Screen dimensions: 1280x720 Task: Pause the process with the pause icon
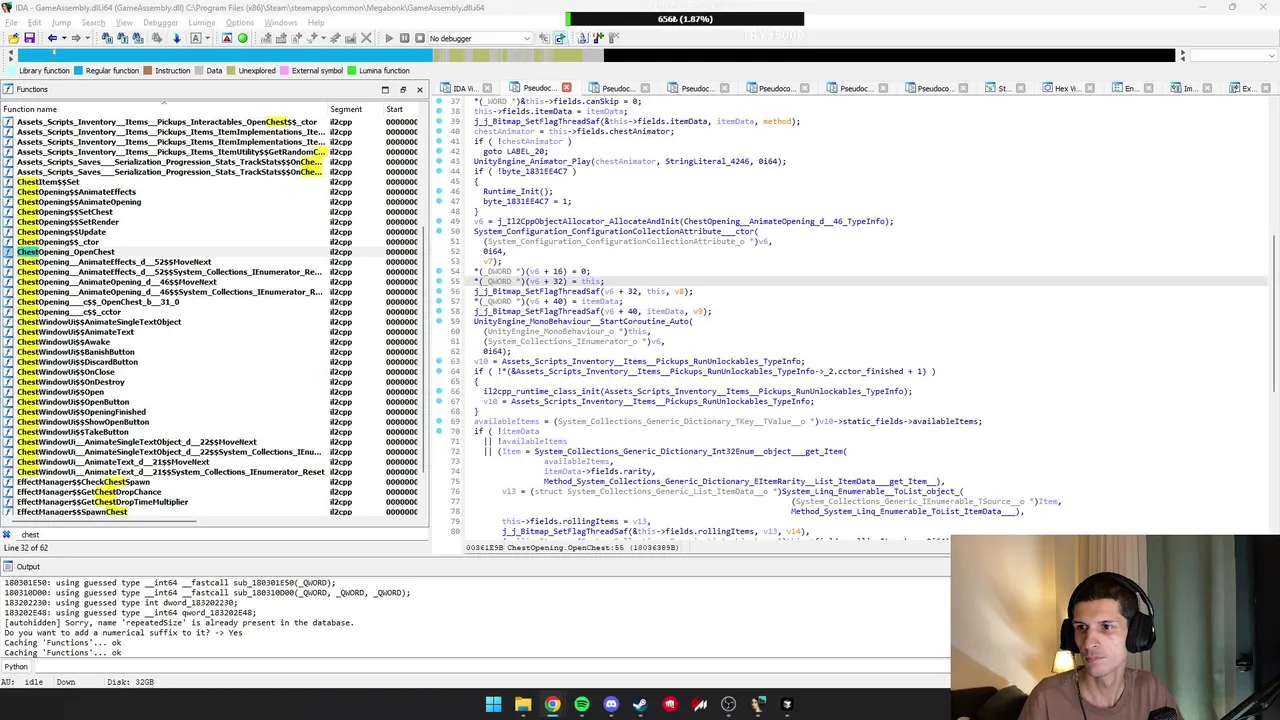tap(405, 38)
